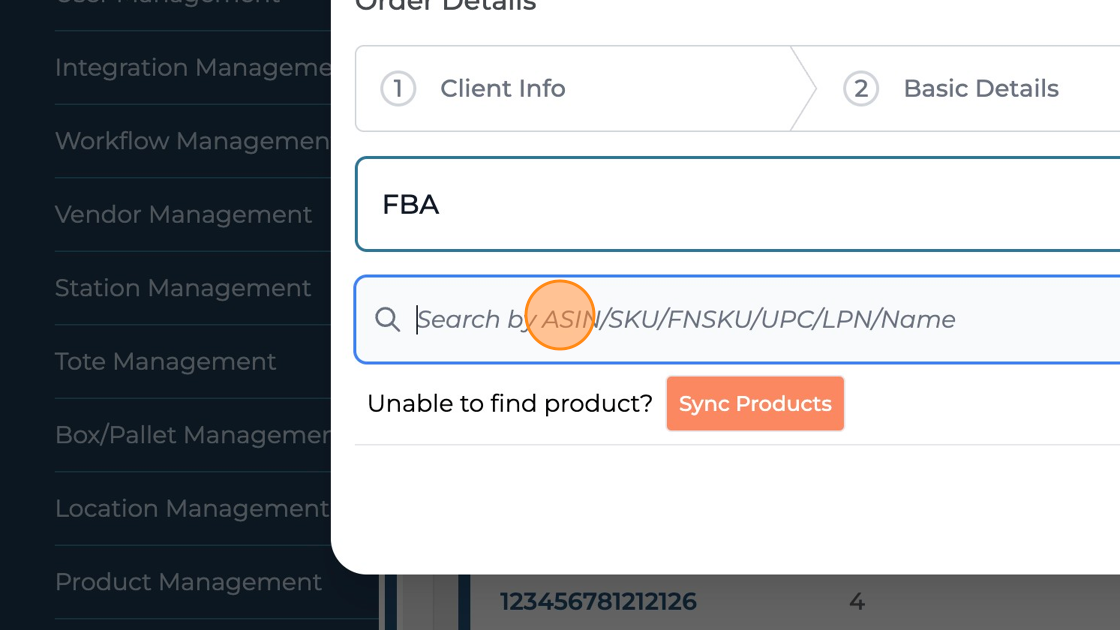The image size is (1120, 630).
Task: Click the quantity 4 table cell
Action: point(856,602)
